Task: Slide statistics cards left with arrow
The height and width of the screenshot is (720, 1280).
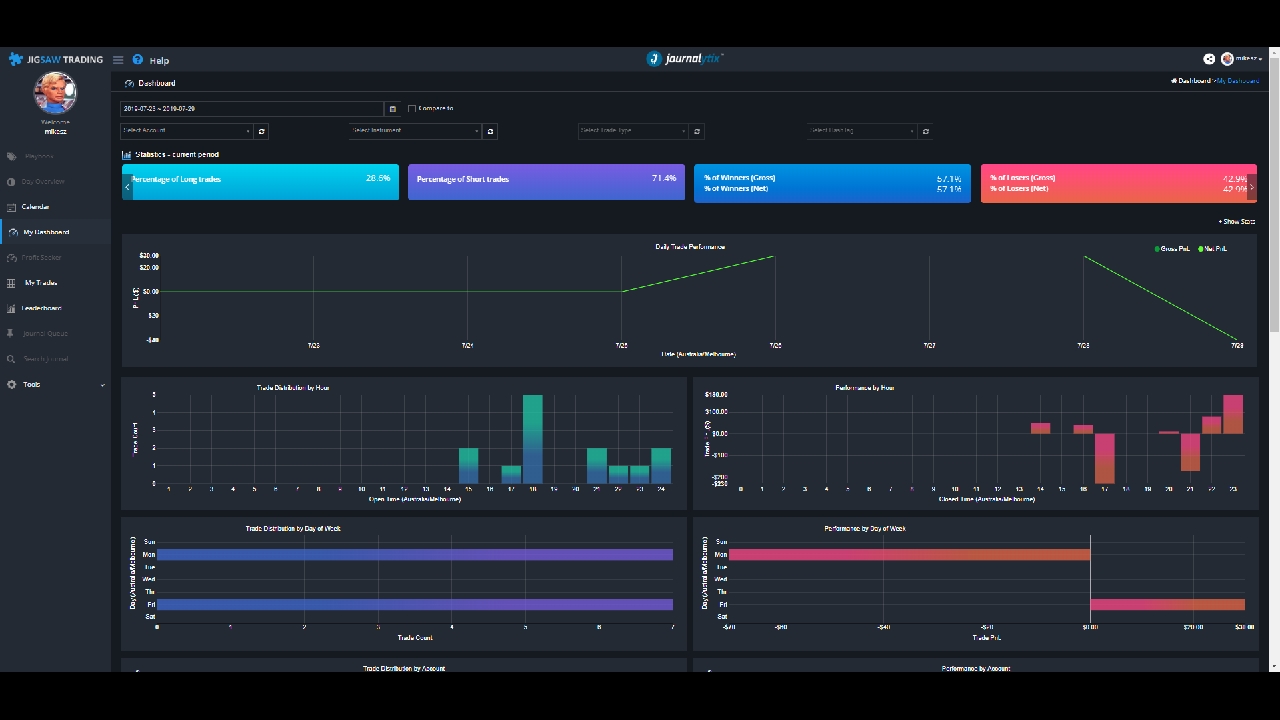Action: pos(127,187)
